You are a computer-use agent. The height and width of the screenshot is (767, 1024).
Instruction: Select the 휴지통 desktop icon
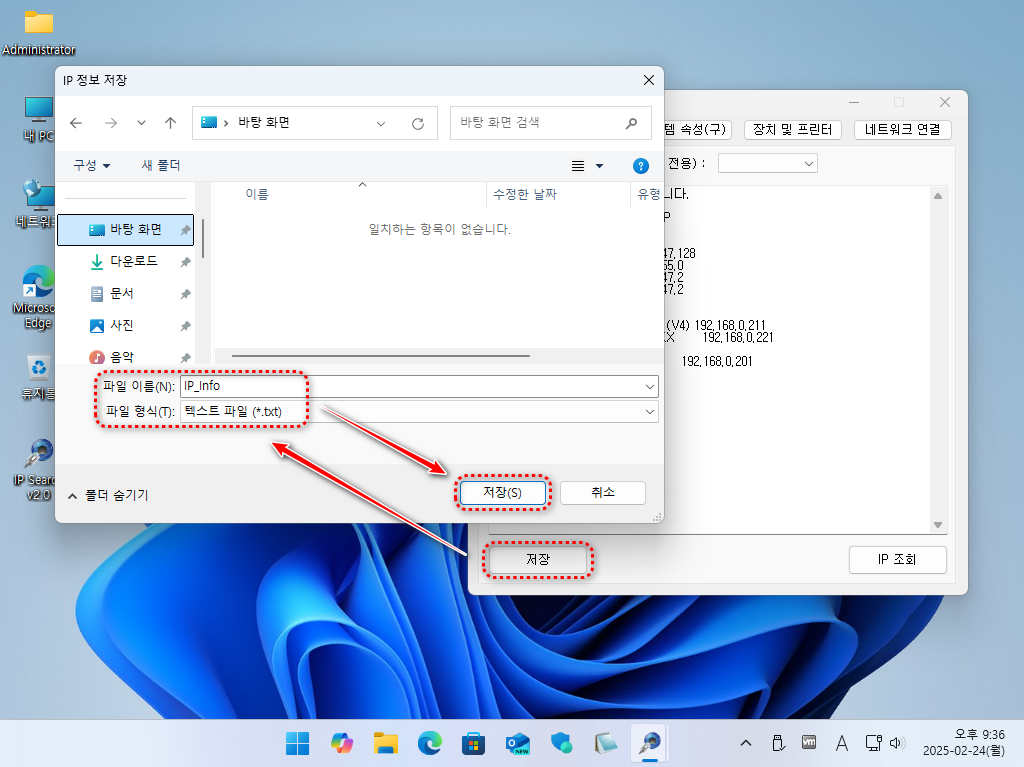click(x=39, y=376)
